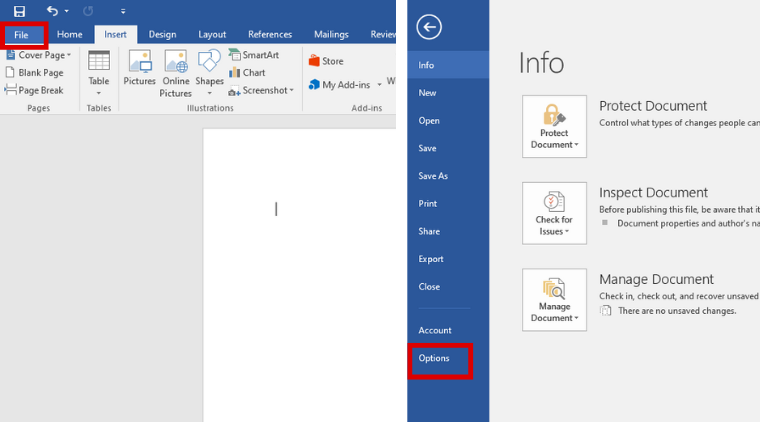The width and height of the screenshot is (760, 422).
Task: Open the References tab
Action: 270,34
